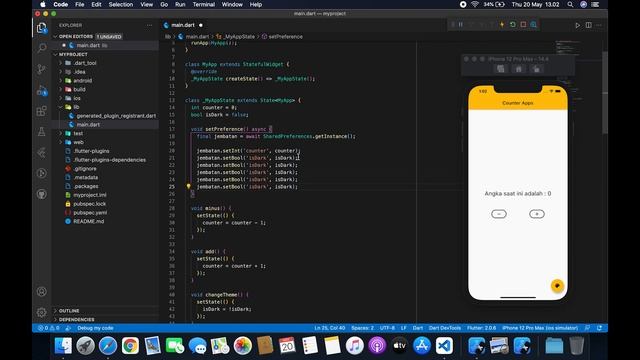640x360 pixels.
Task: Open the Selection menu
Action: pyautogui.click(x=120, y=4)
